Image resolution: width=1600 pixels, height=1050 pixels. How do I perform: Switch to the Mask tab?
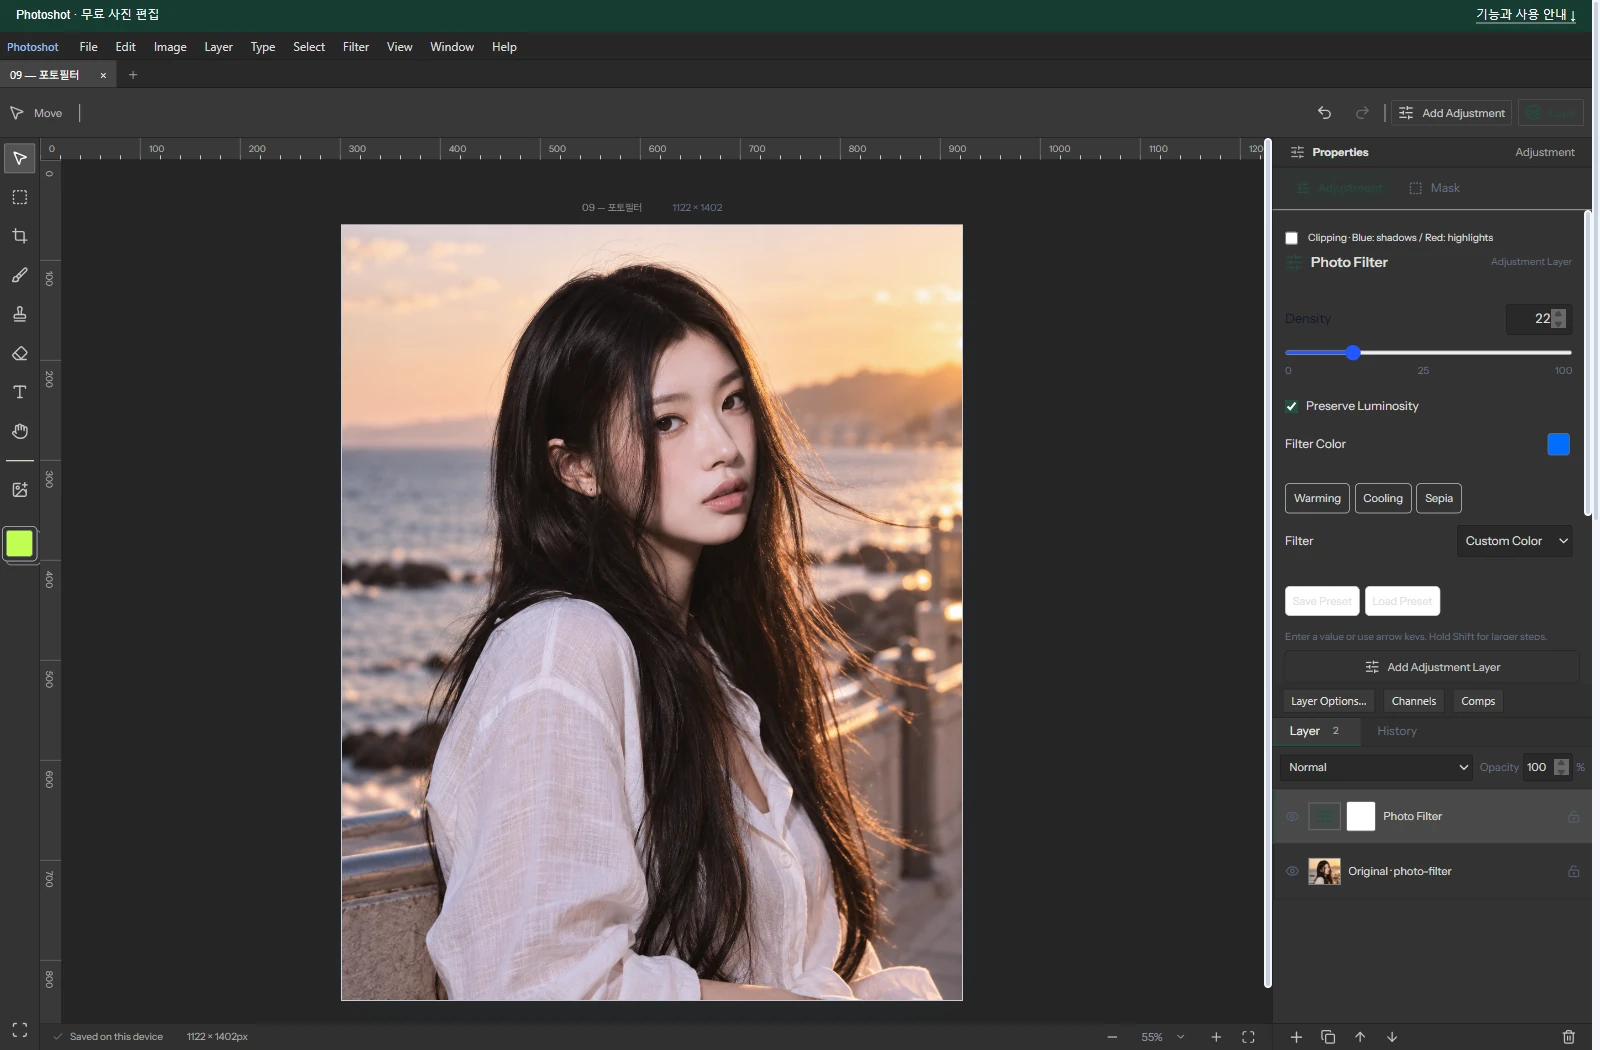click(1434, 188)
